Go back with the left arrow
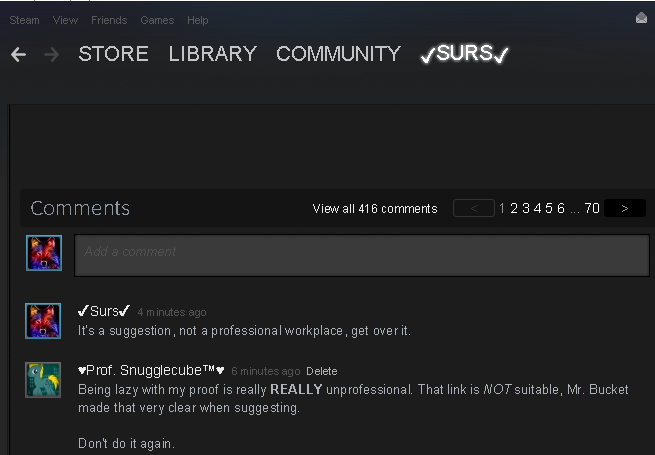The height and width of the screenshot is (455, 655). pyautogui.click(x=18, y=55)
